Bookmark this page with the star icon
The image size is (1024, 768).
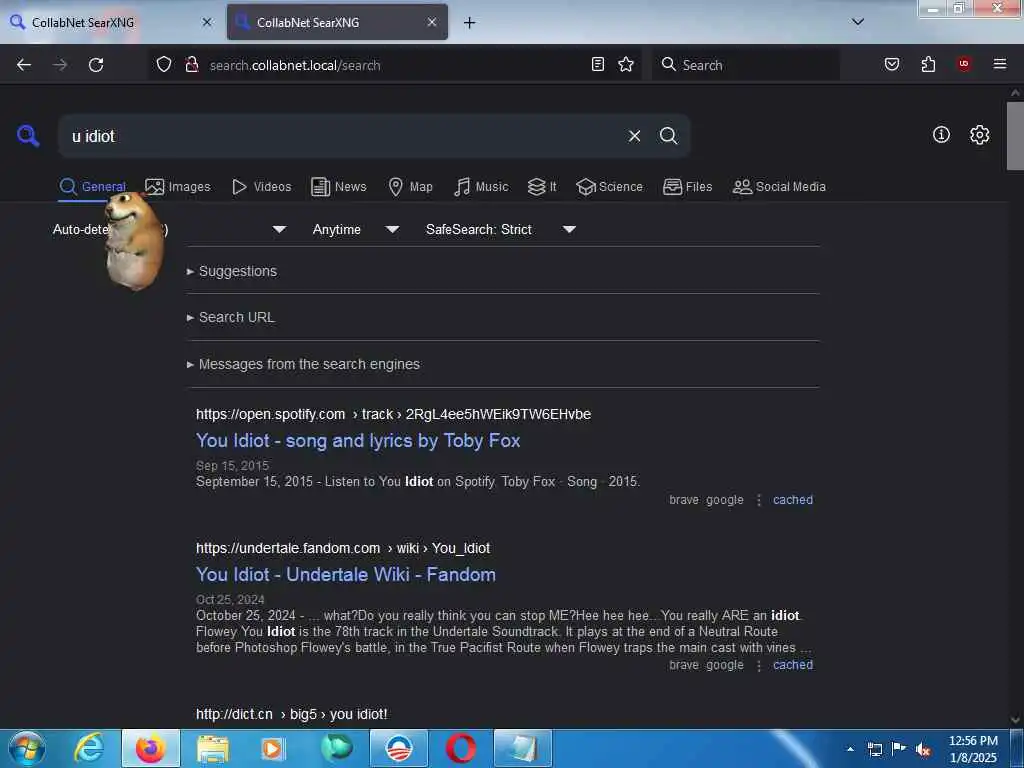click(626, 64)
